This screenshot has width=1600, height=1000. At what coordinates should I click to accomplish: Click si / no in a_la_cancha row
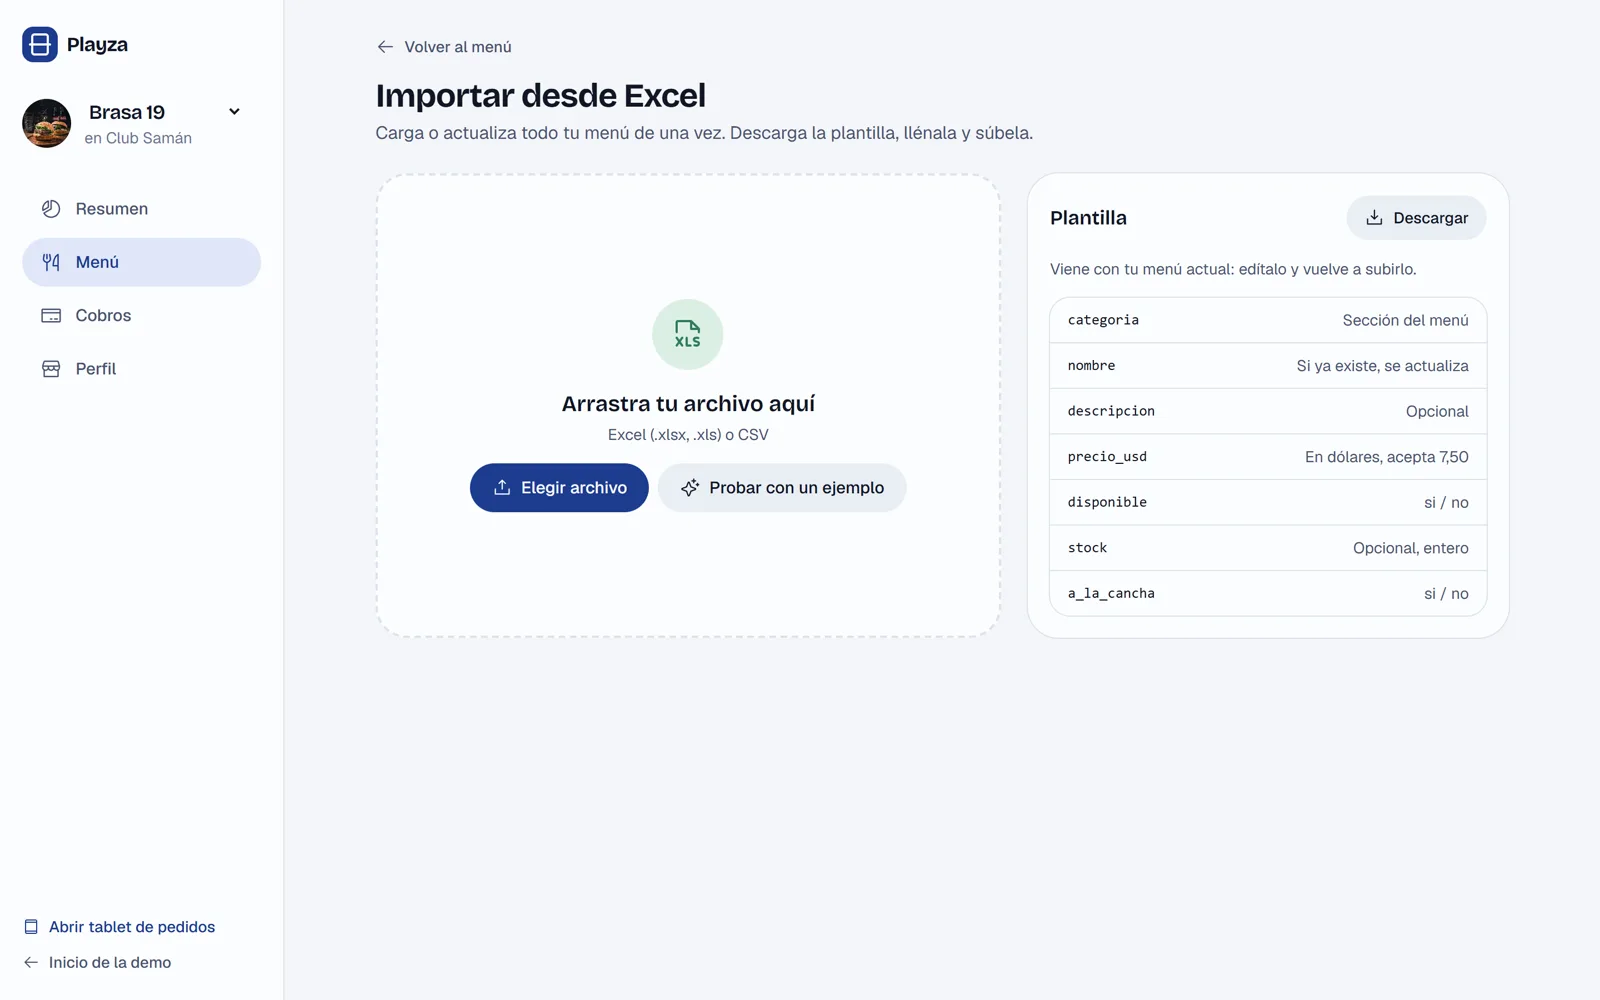click(1446, 594)
